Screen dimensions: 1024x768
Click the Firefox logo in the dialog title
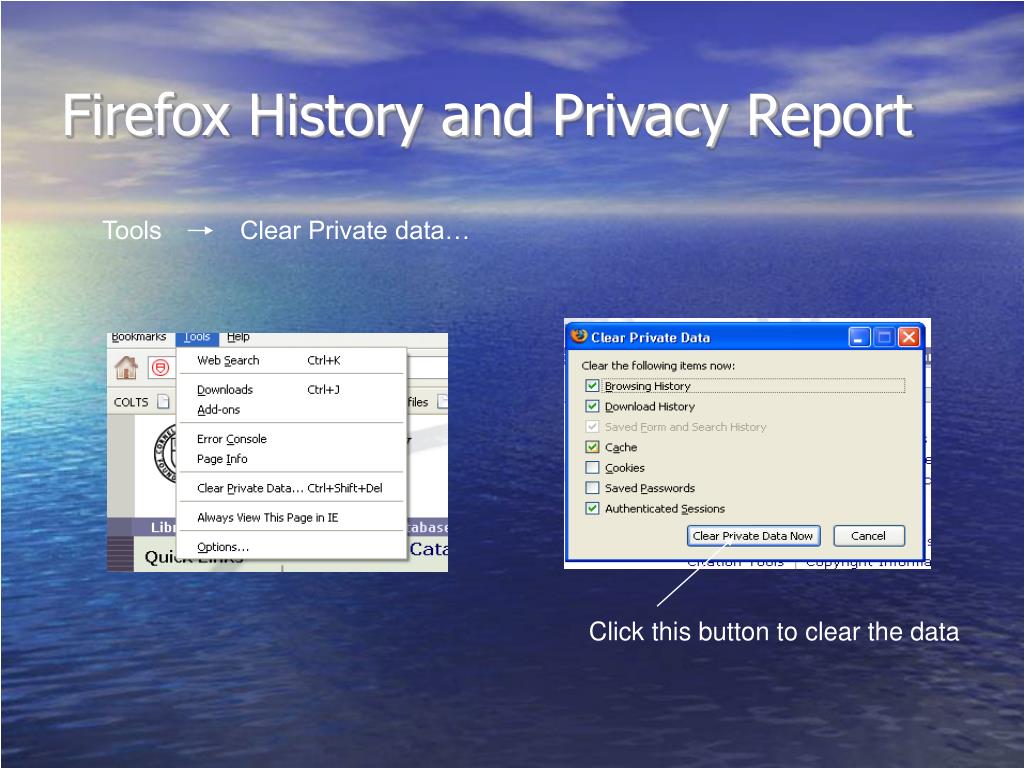pyautogui.click(x=579, y=336)
